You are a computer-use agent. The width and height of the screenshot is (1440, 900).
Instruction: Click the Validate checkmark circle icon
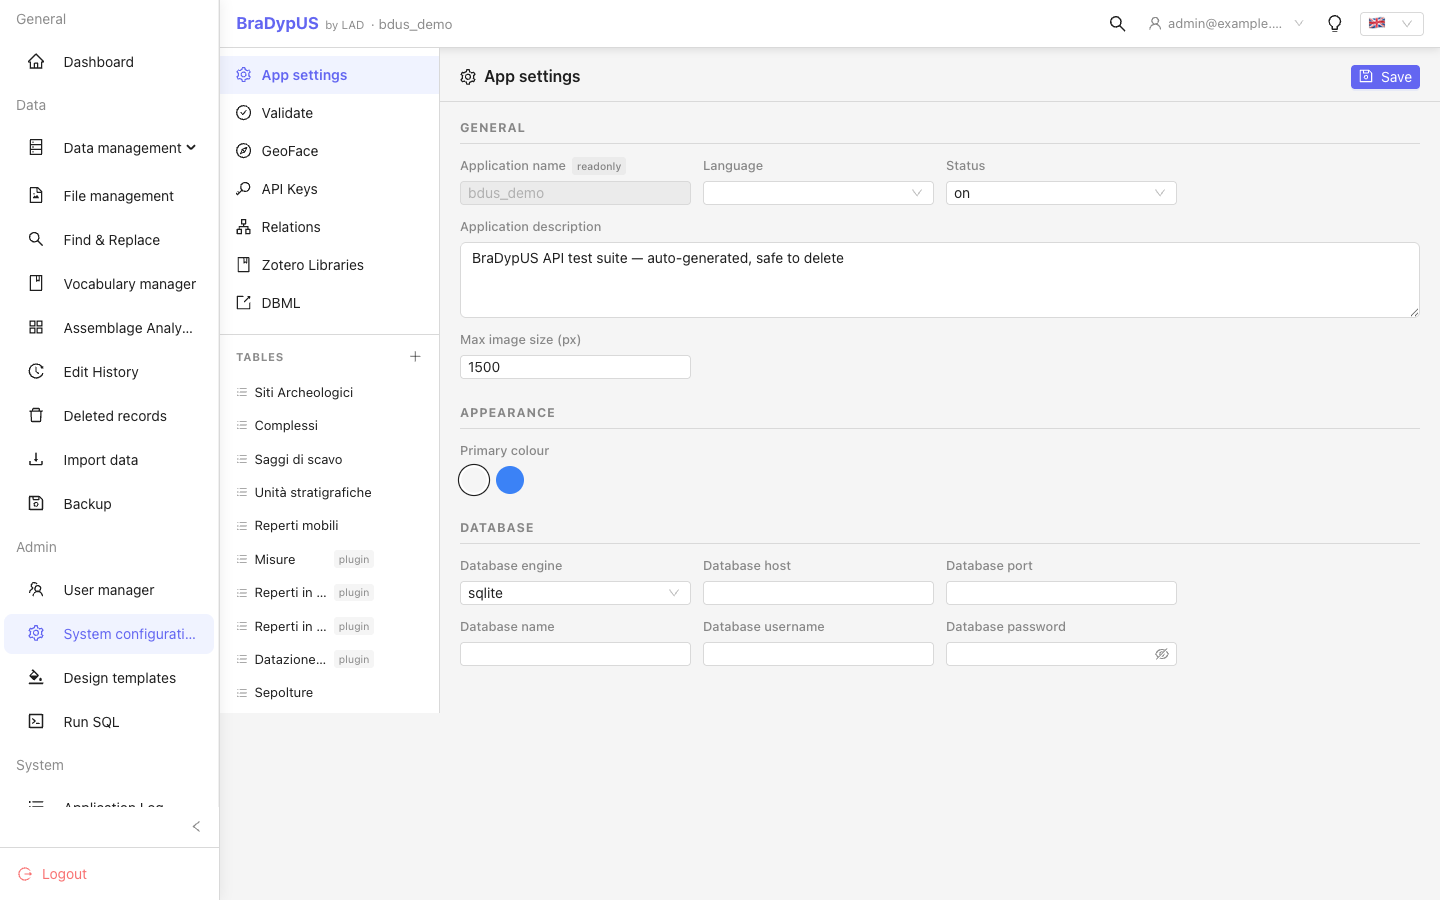point(243,113)
